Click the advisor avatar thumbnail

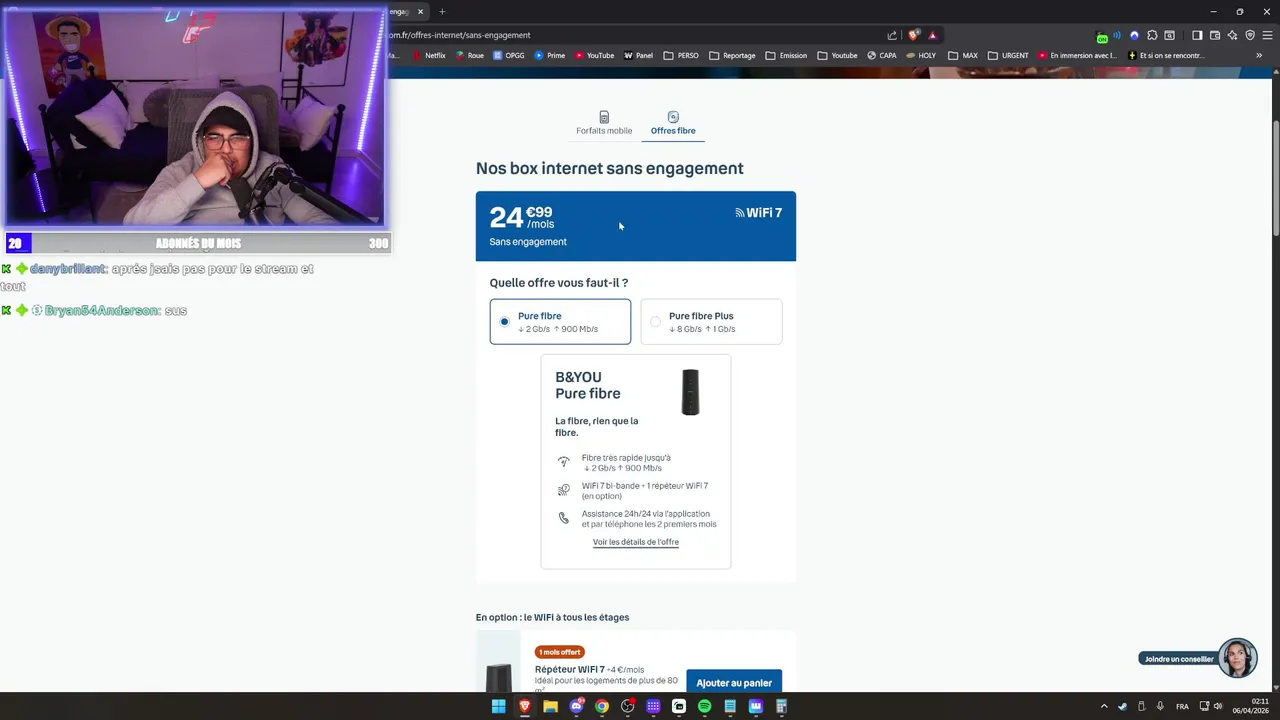1237,658
